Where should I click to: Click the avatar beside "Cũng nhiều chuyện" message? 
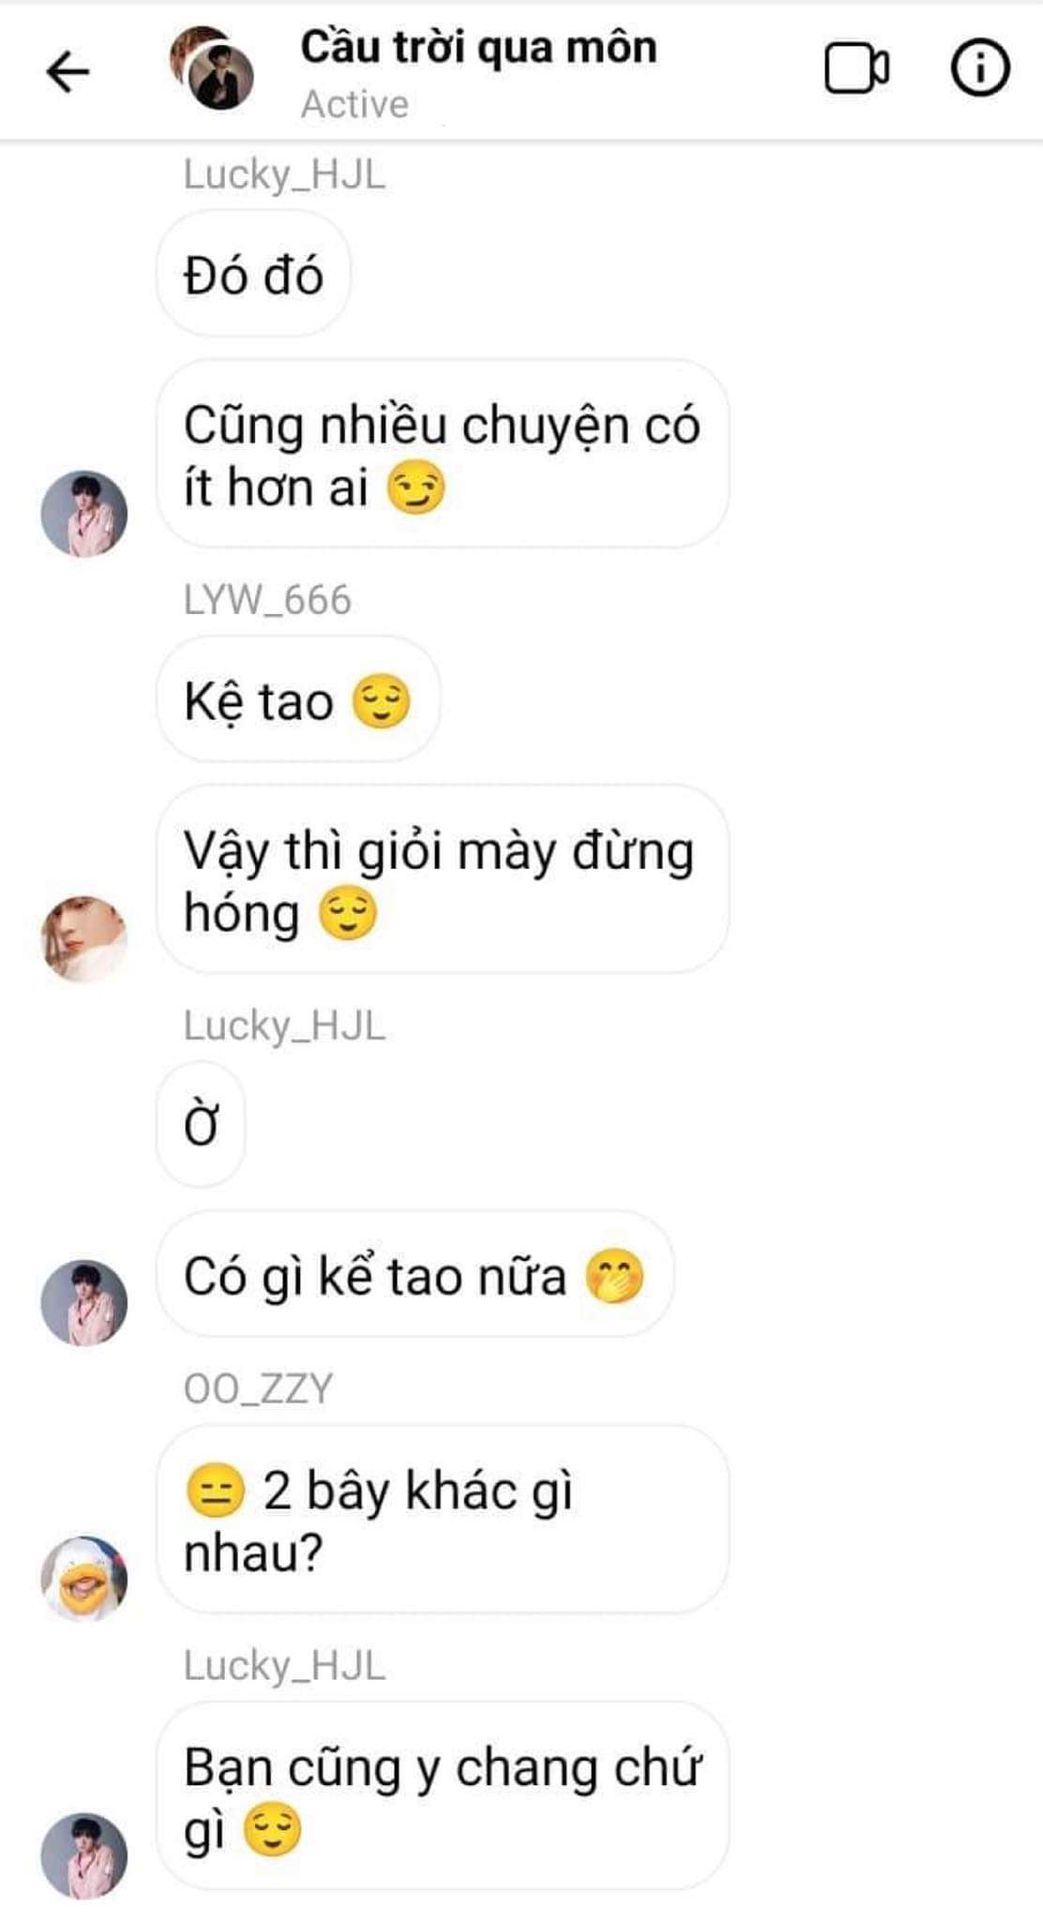[84, 514]
